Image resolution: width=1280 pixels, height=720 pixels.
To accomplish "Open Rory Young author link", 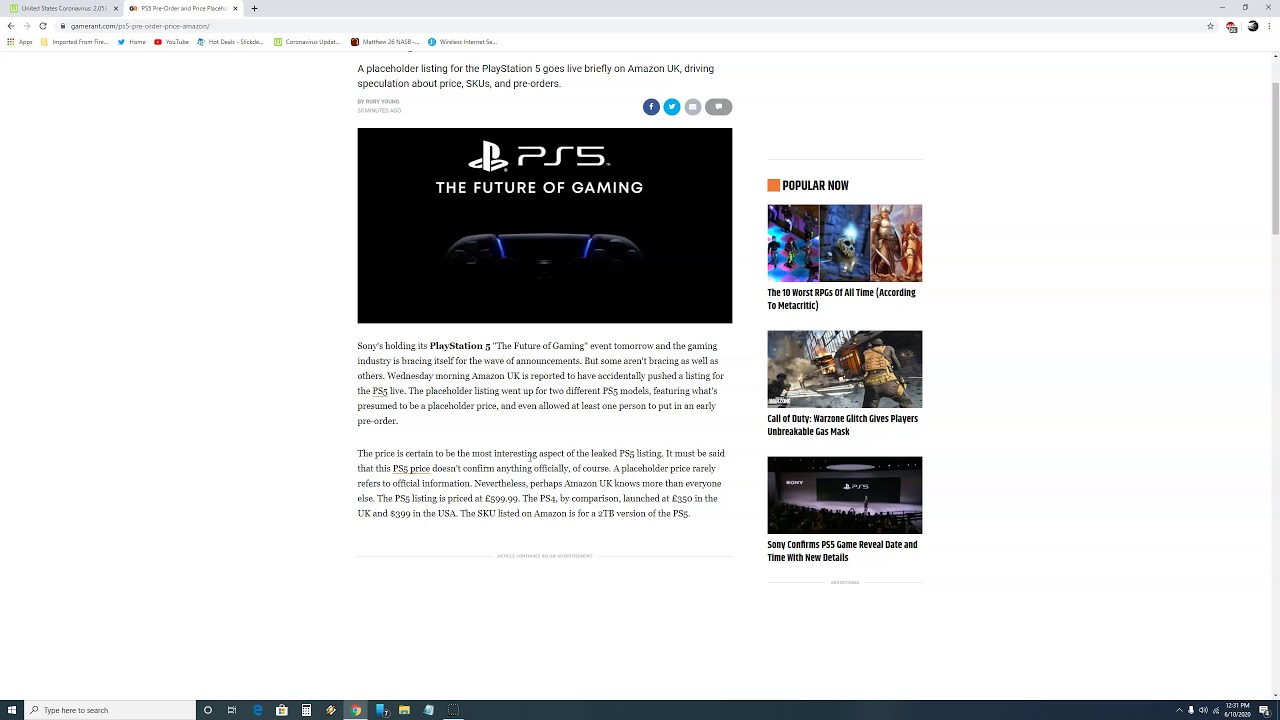I will (x=382, y=102).
